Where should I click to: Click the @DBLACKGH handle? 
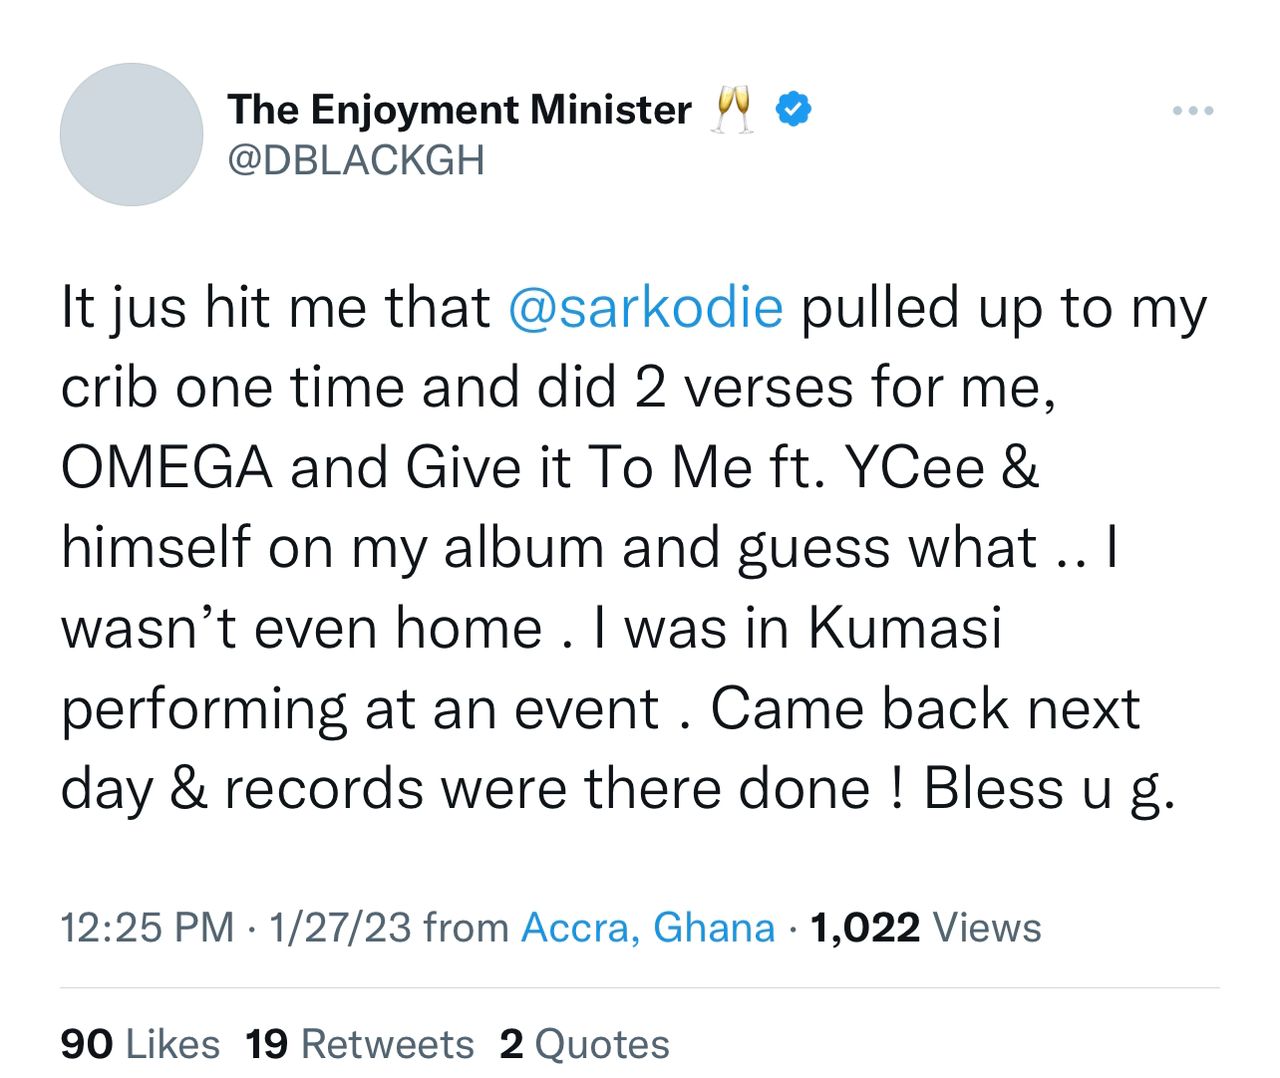[356, 160]
